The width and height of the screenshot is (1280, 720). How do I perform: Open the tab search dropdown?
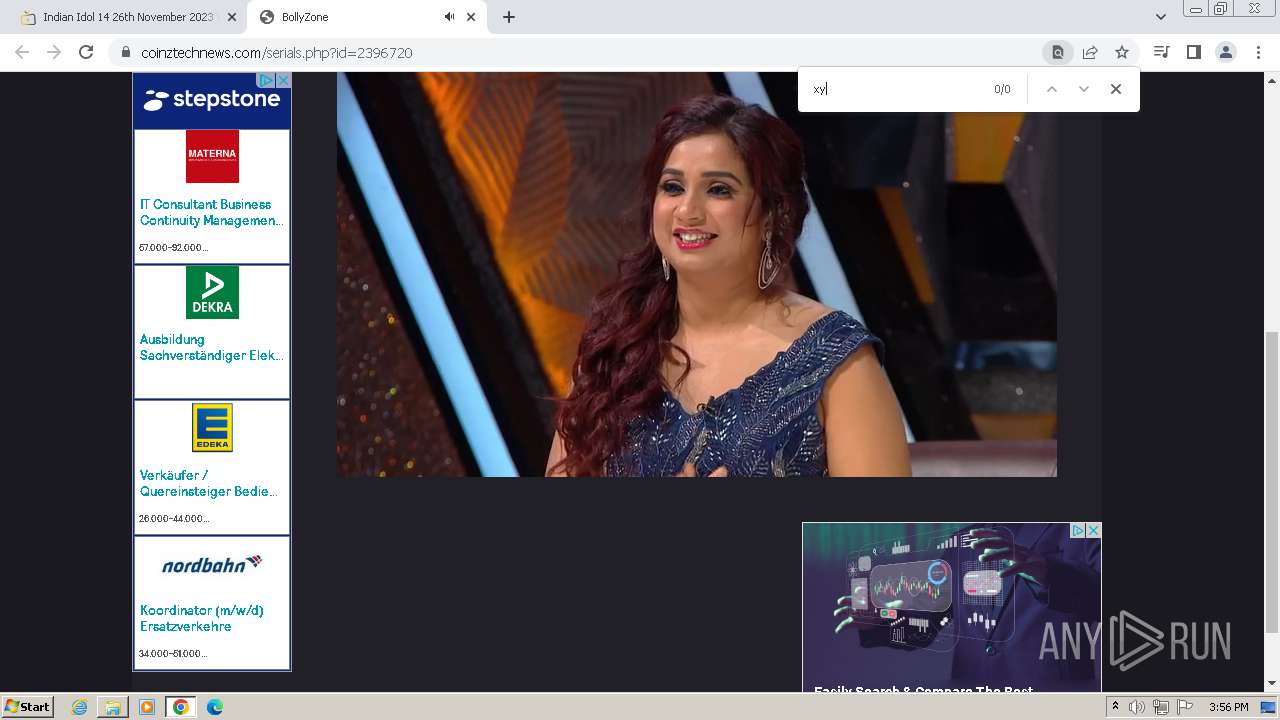(1161, 17)
